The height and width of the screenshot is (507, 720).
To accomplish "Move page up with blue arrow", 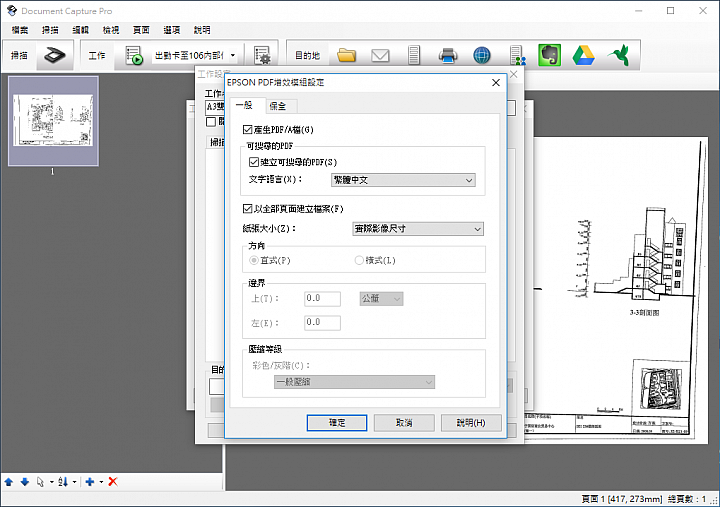I will pyautogui.click(x=9, y=482).
